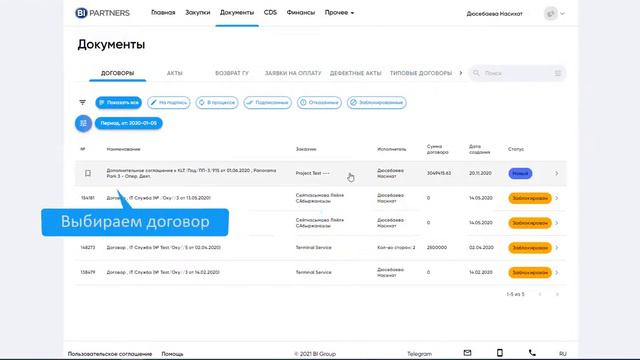Expand the contract 138479 row chevron
The width and height of the screenshot is (640, 360).
tap(557, 273)
